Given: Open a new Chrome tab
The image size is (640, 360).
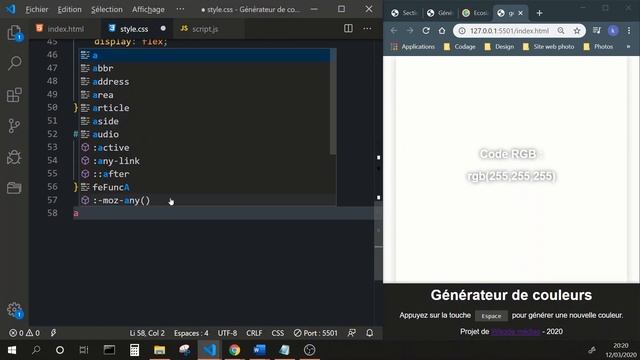Looking at the screenshot, I should tap(539, 13).
